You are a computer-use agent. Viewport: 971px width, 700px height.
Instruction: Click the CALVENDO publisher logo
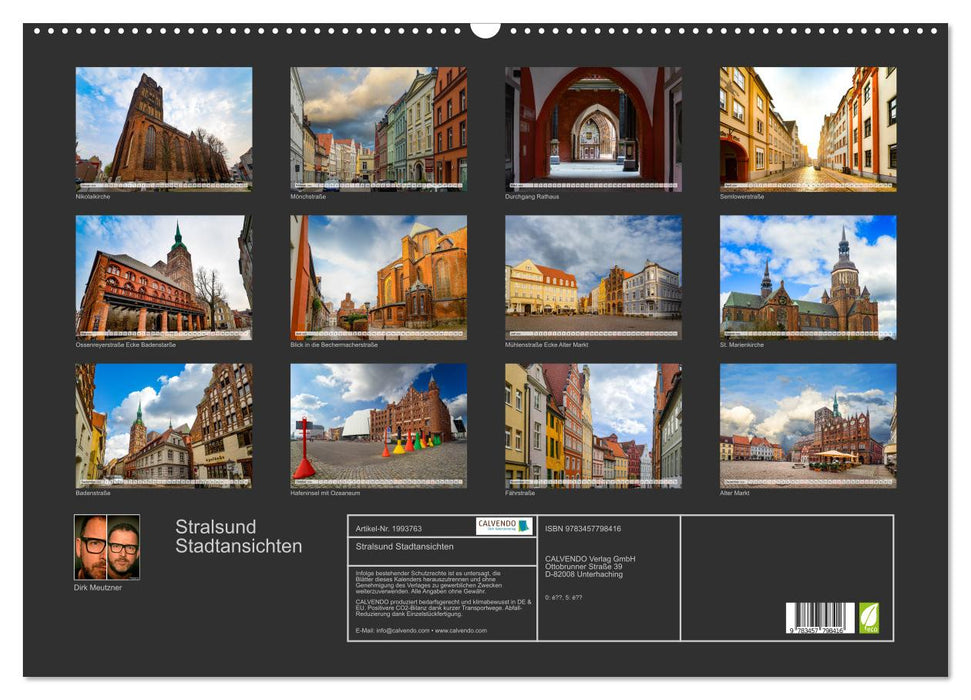click(502, 526)
